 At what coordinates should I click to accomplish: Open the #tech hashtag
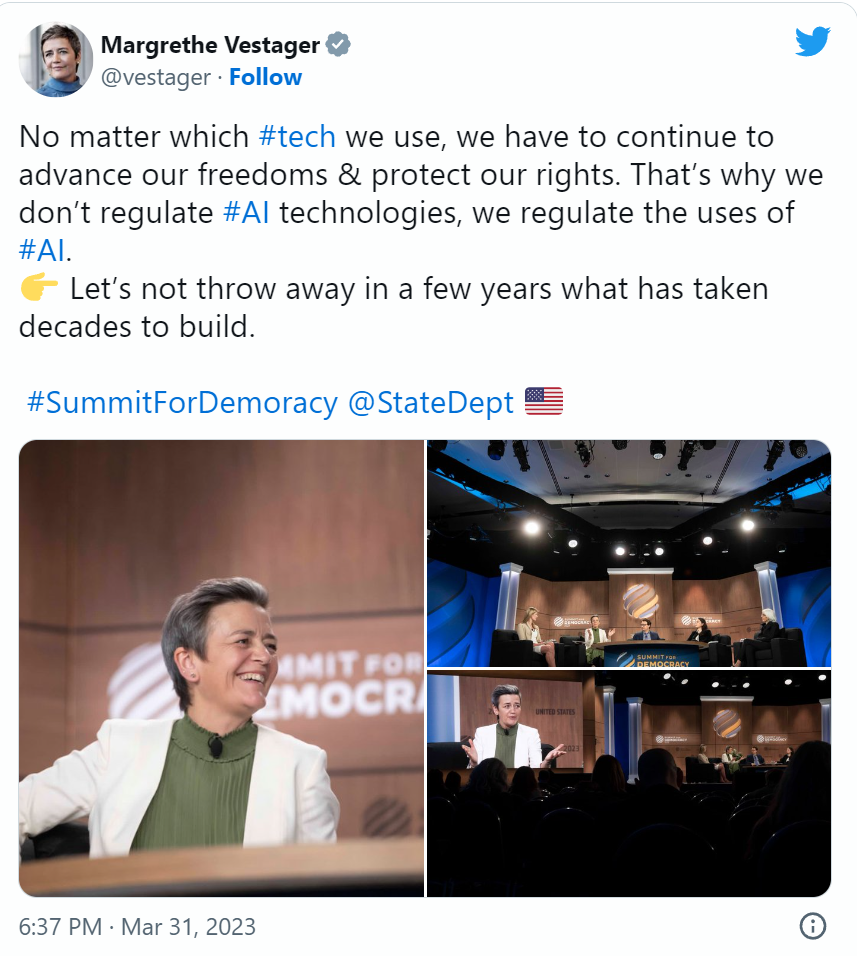(296, 137)
